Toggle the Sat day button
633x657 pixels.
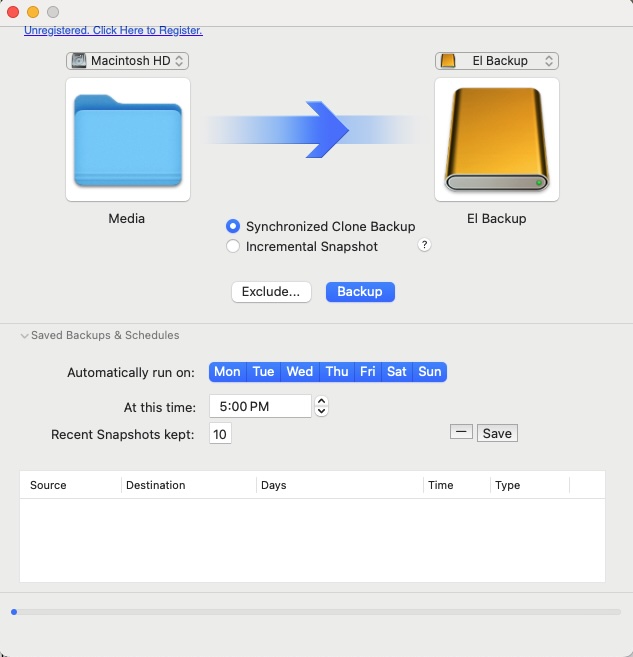[x=397, y=372]
